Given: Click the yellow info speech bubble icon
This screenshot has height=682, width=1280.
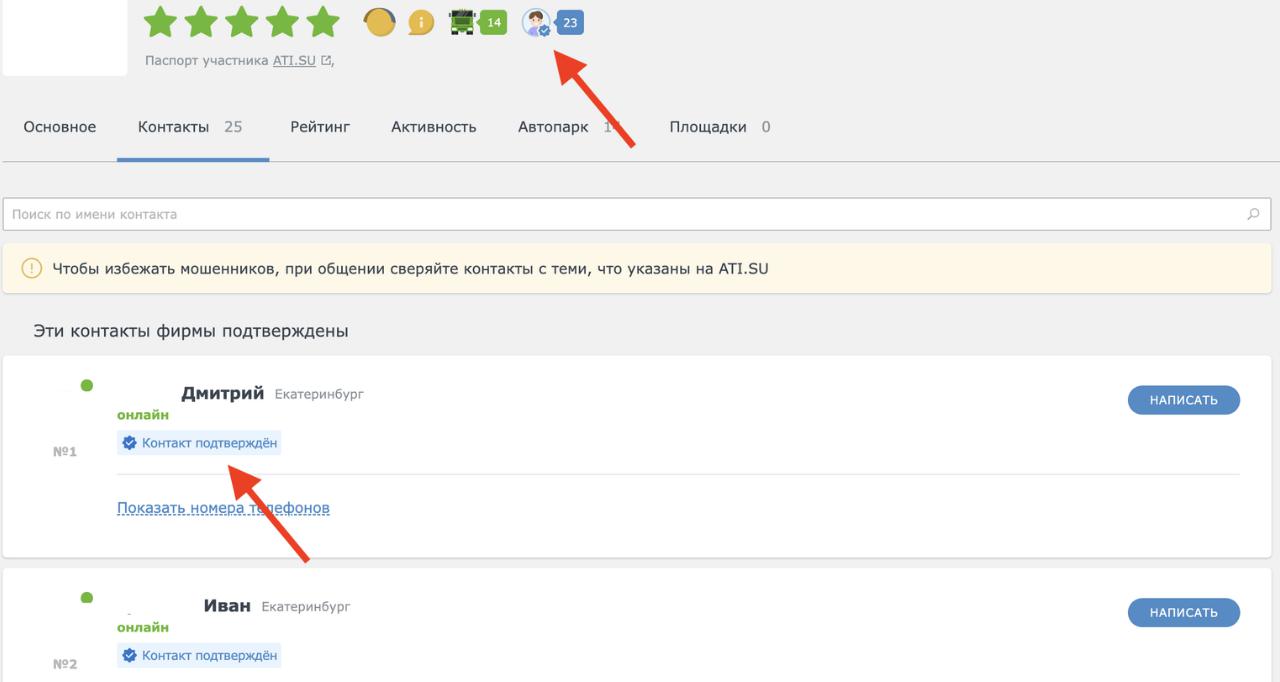Looking at the screenshot, I should 421,22.
